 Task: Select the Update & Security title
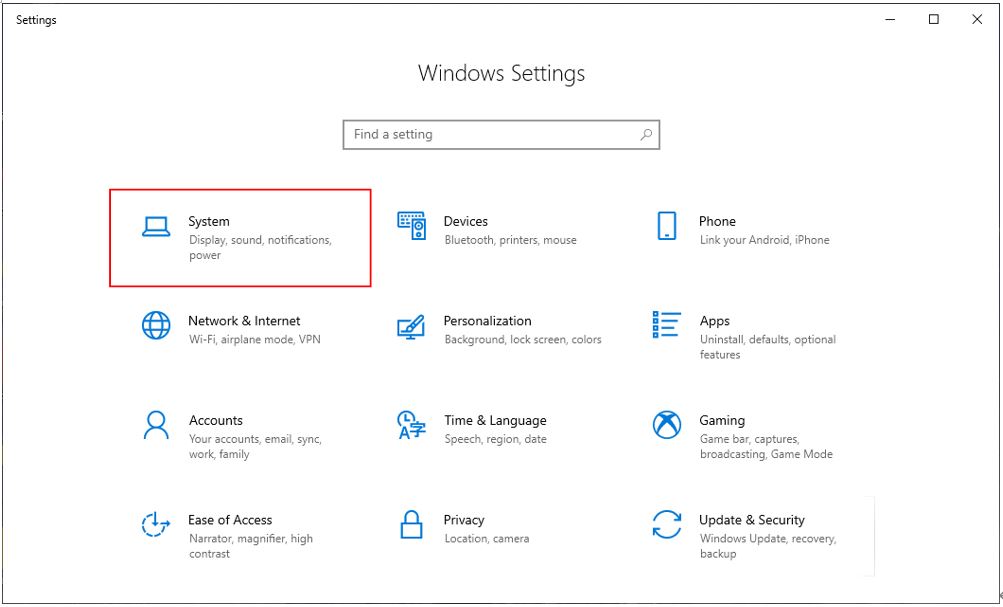(752, 520)
